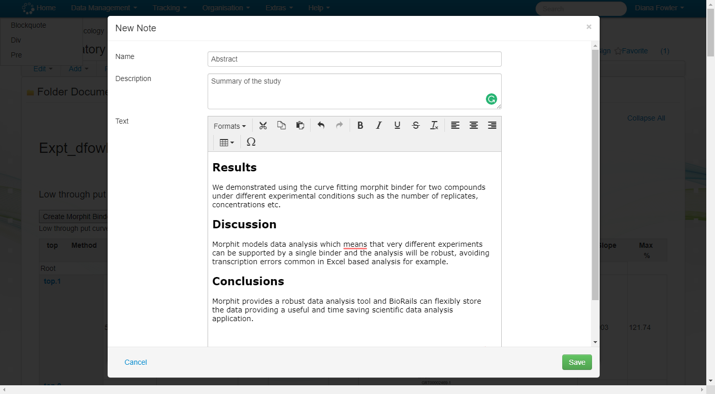
Task: Open the Add dropdown behind the dialog
Action: (78, 69)
